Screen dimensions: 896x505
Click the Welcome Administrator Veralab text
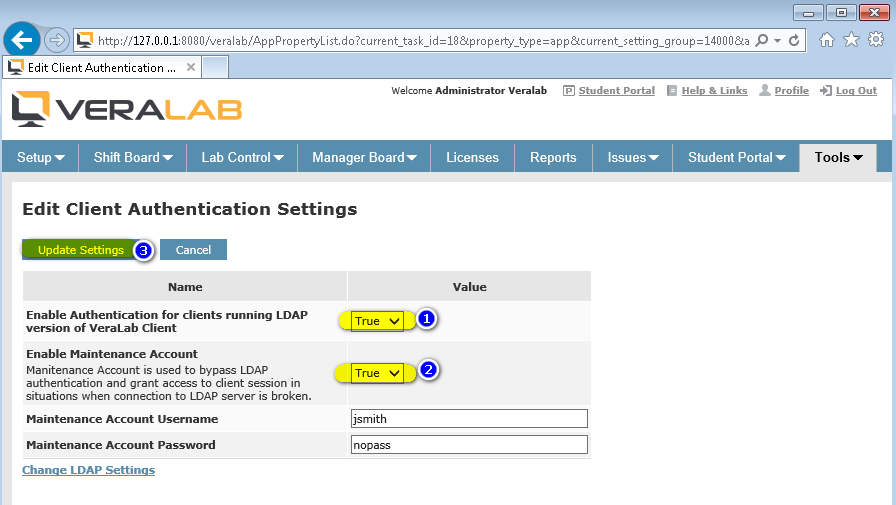(469, 91)
